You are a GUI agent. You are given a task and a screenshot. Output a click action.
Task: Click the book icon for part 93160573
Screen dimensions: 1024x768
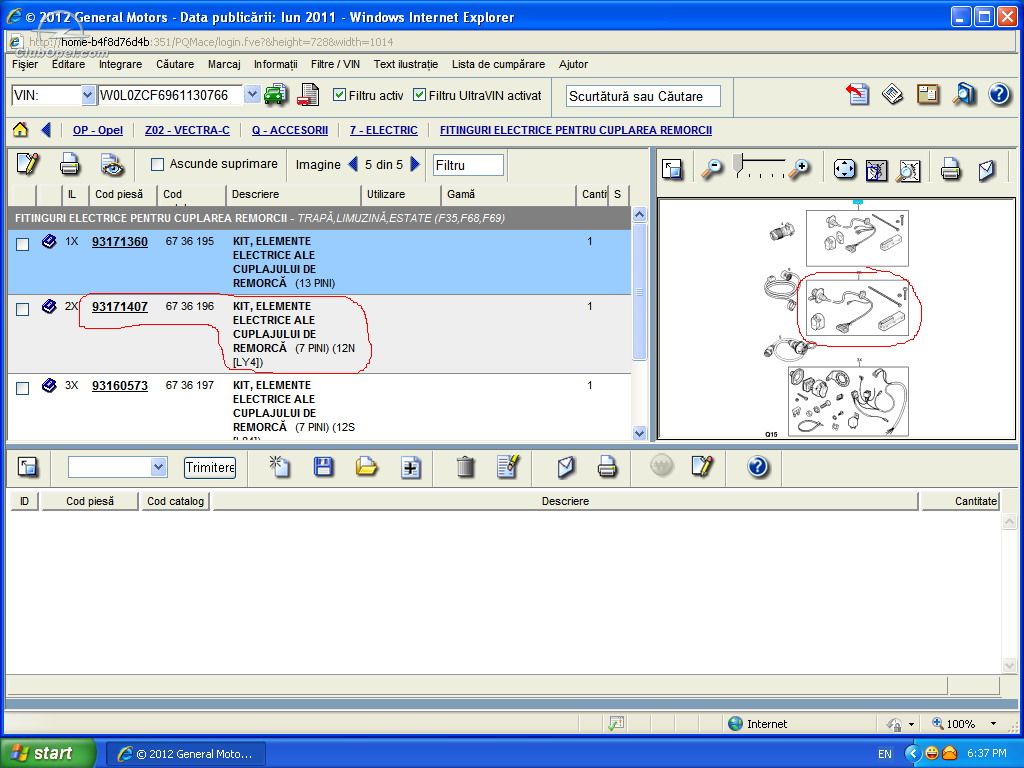click(49, 386)
